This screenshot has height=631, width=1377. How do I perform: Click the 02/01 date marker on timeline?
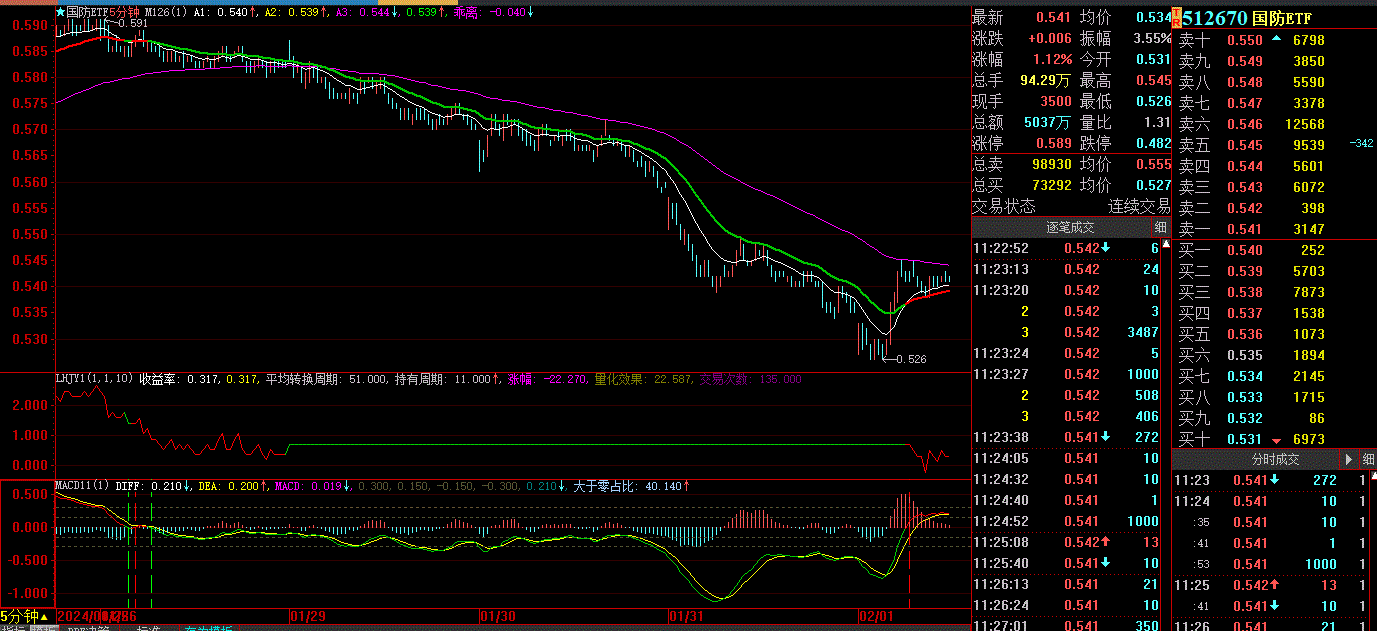(878, 616)
